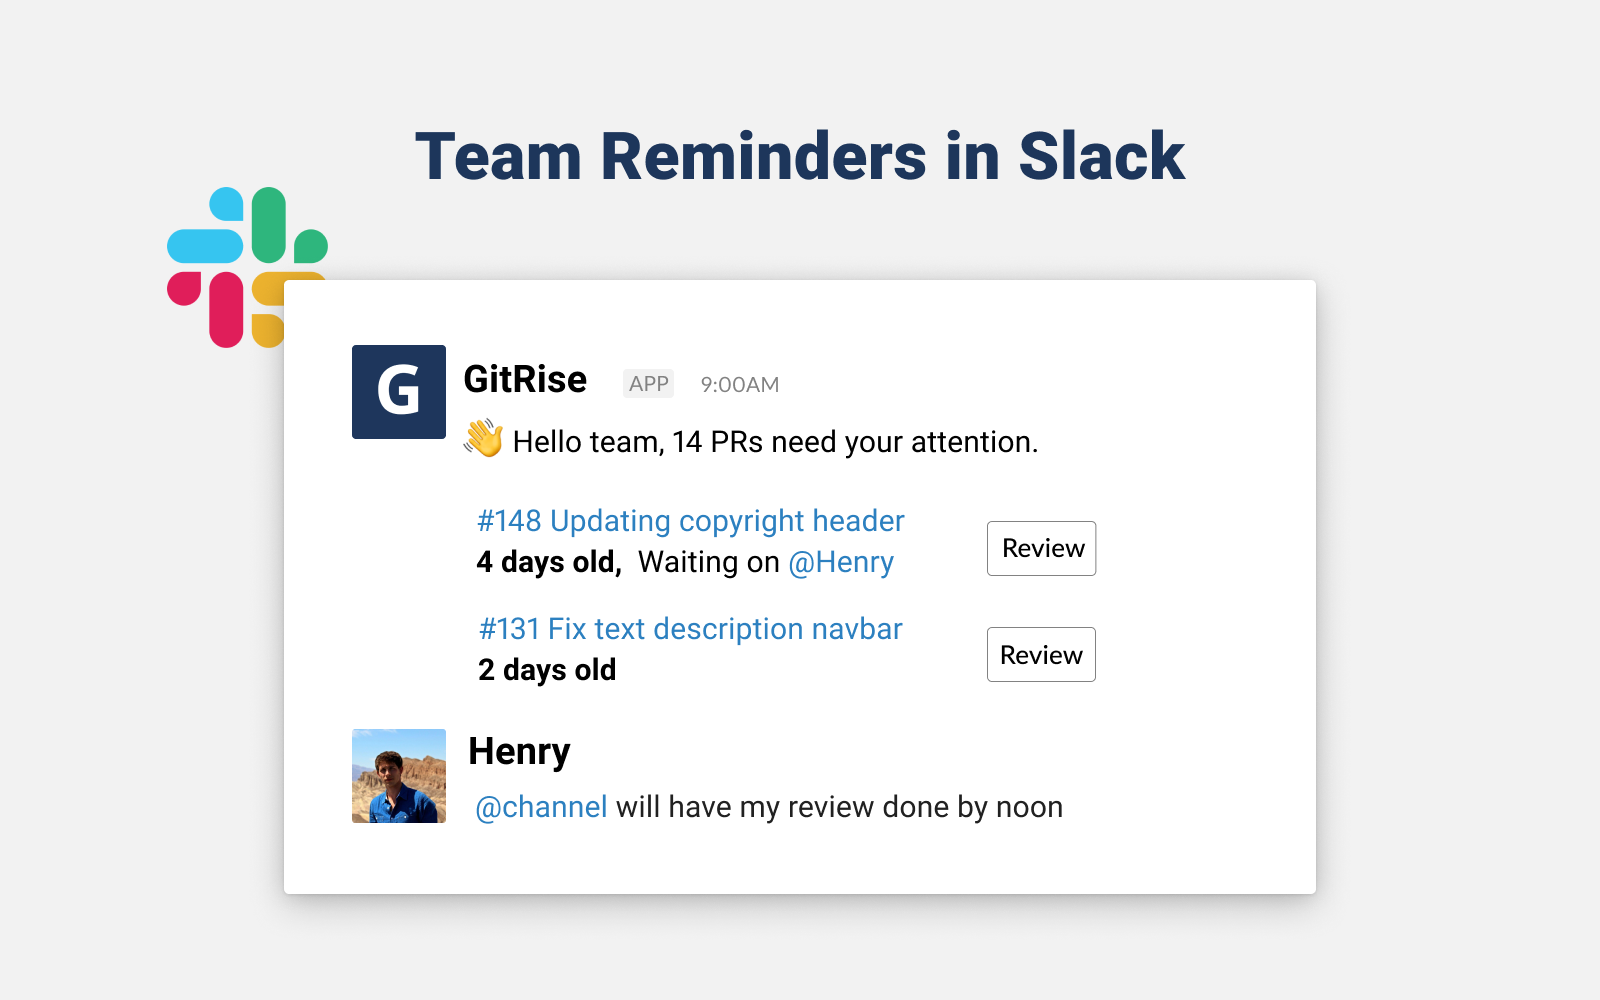Click Review button for PR #148
1600x1000 pixels.
tap(1041, 548)
